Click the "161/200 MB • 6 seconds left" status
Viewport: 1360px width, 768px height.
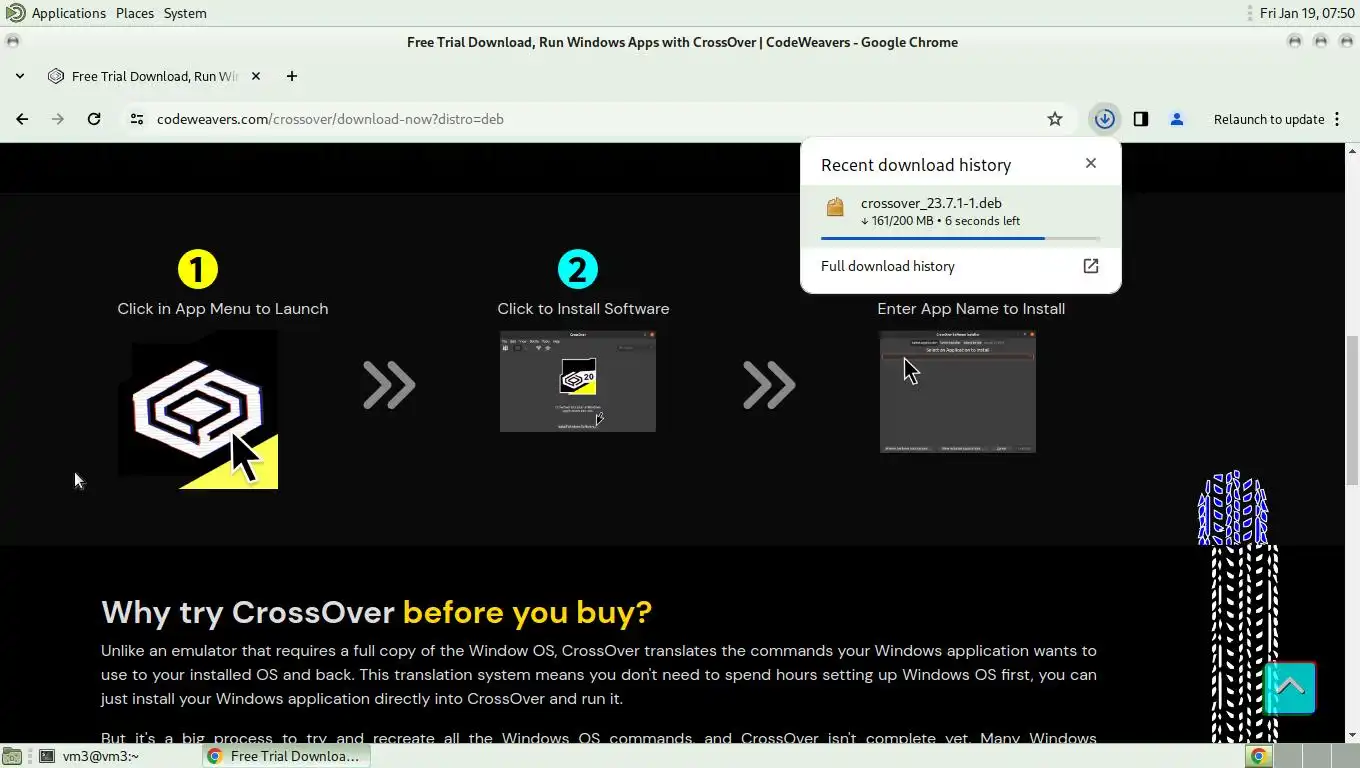click(x=940, y=221)
